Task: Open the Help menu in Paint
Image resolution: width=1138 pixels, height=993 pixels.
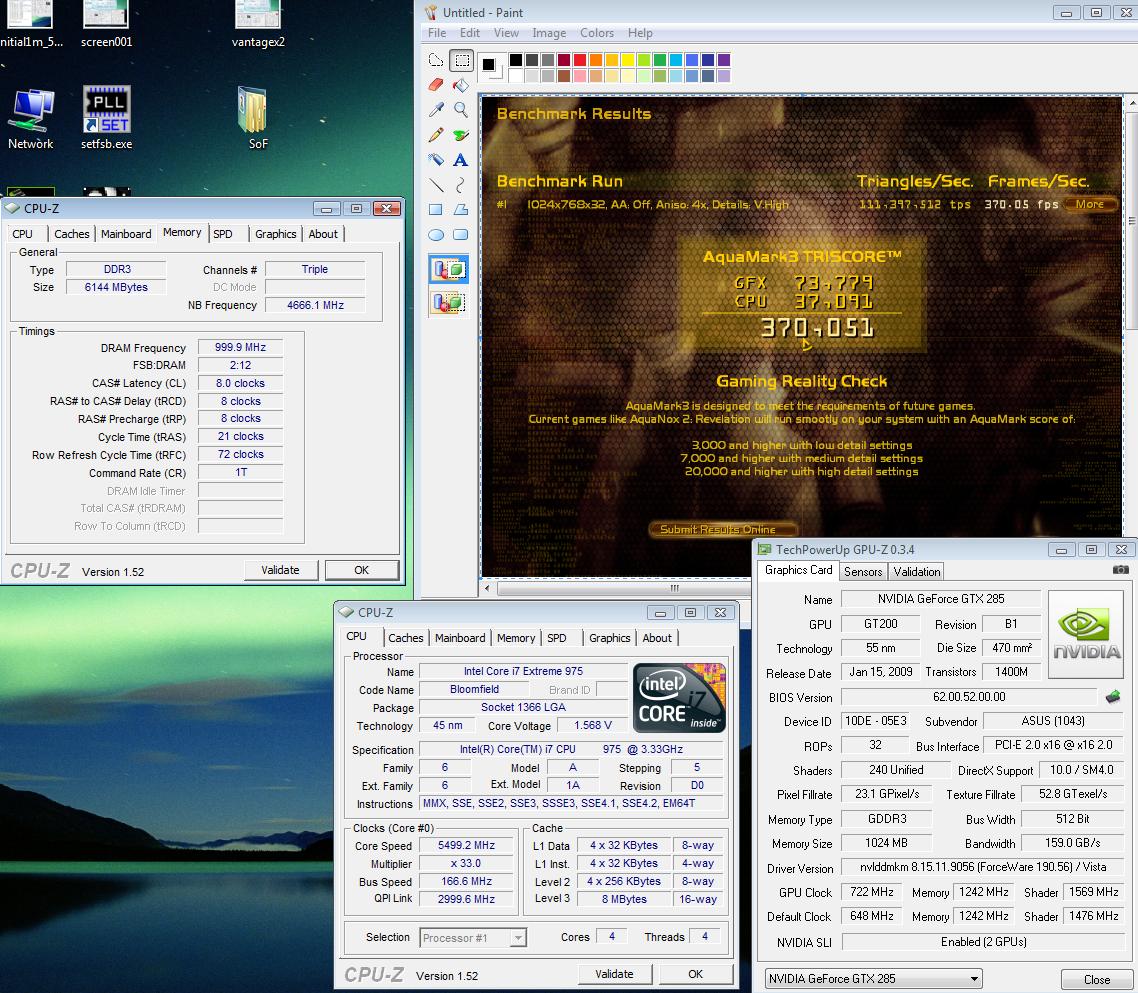Action: point(640,33)
